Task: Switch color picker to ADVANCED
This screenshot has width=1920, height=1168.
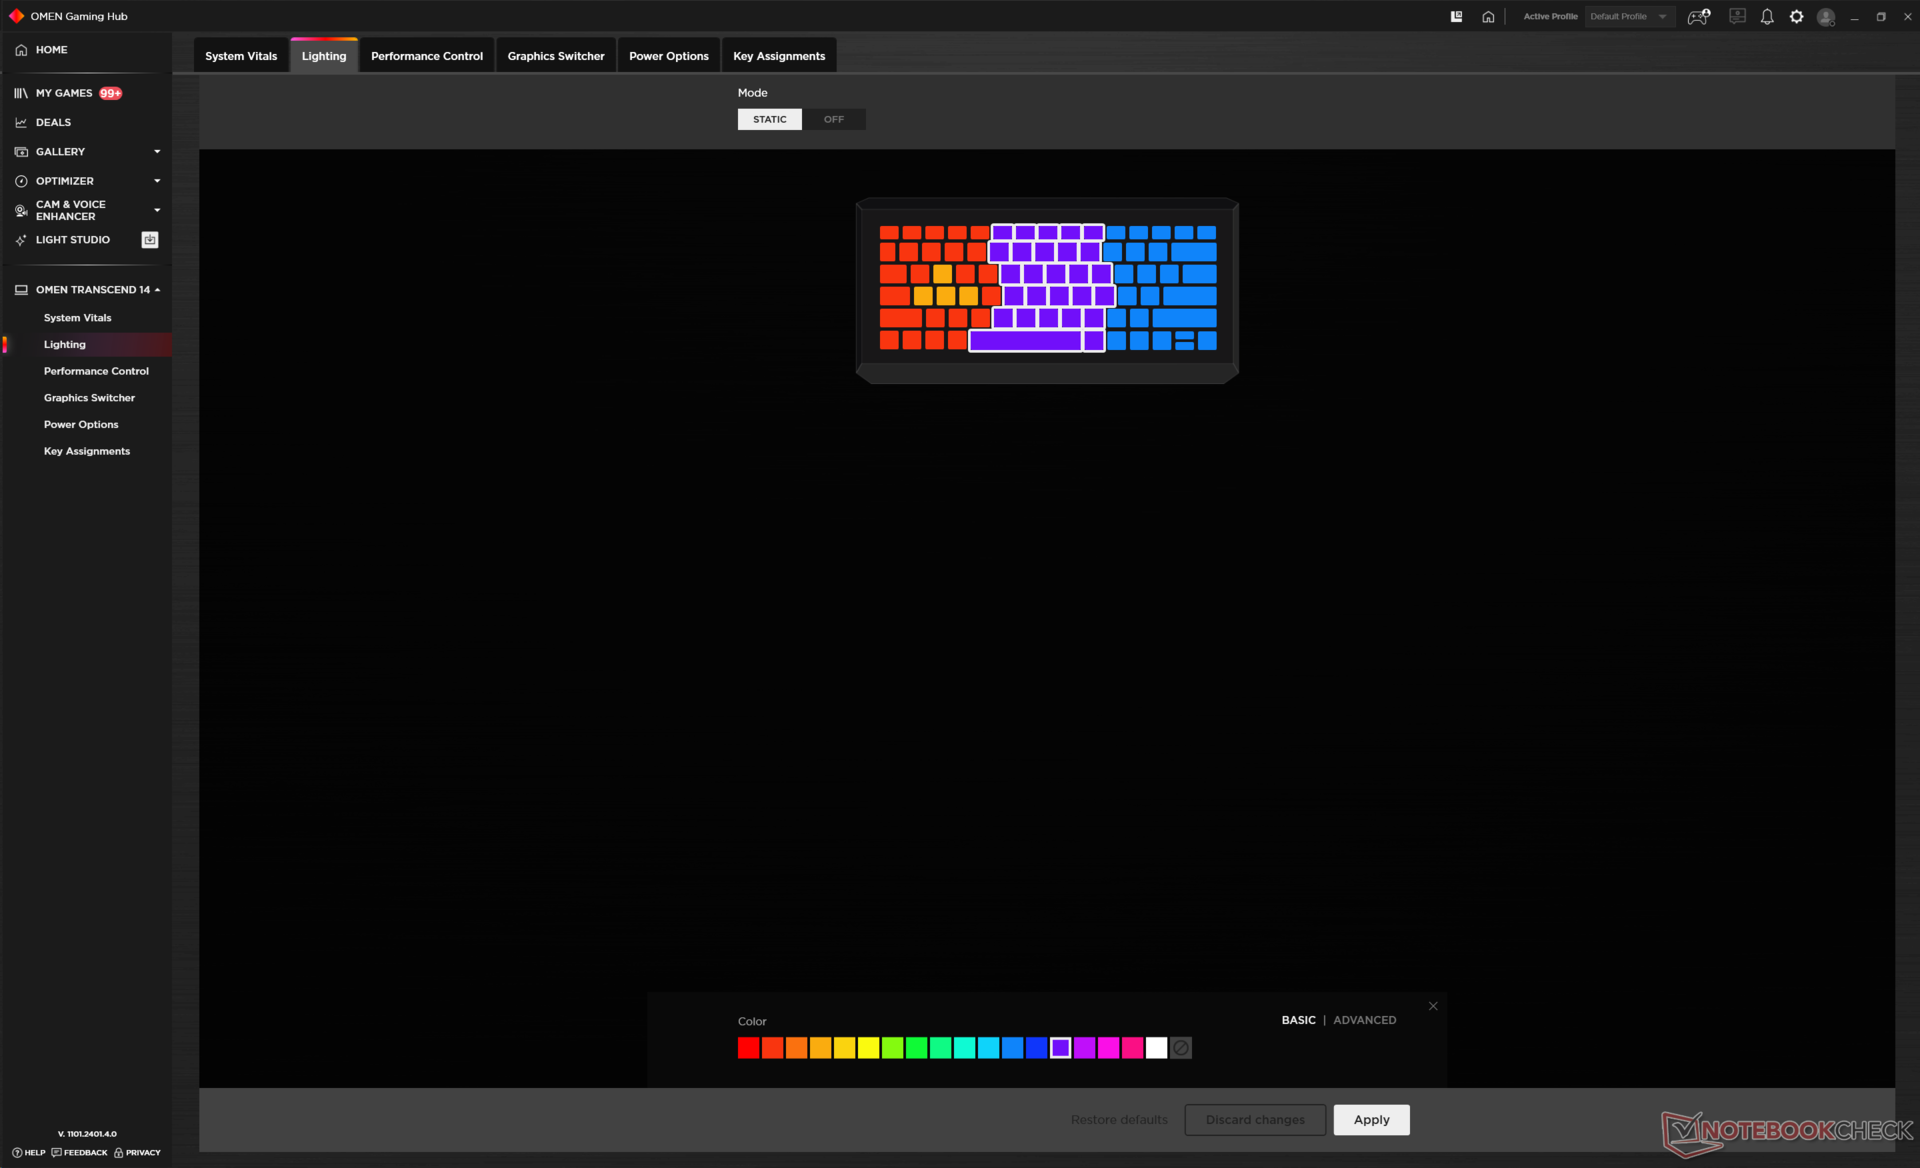Action: pyautogui.click(x=1364, y=1020)
